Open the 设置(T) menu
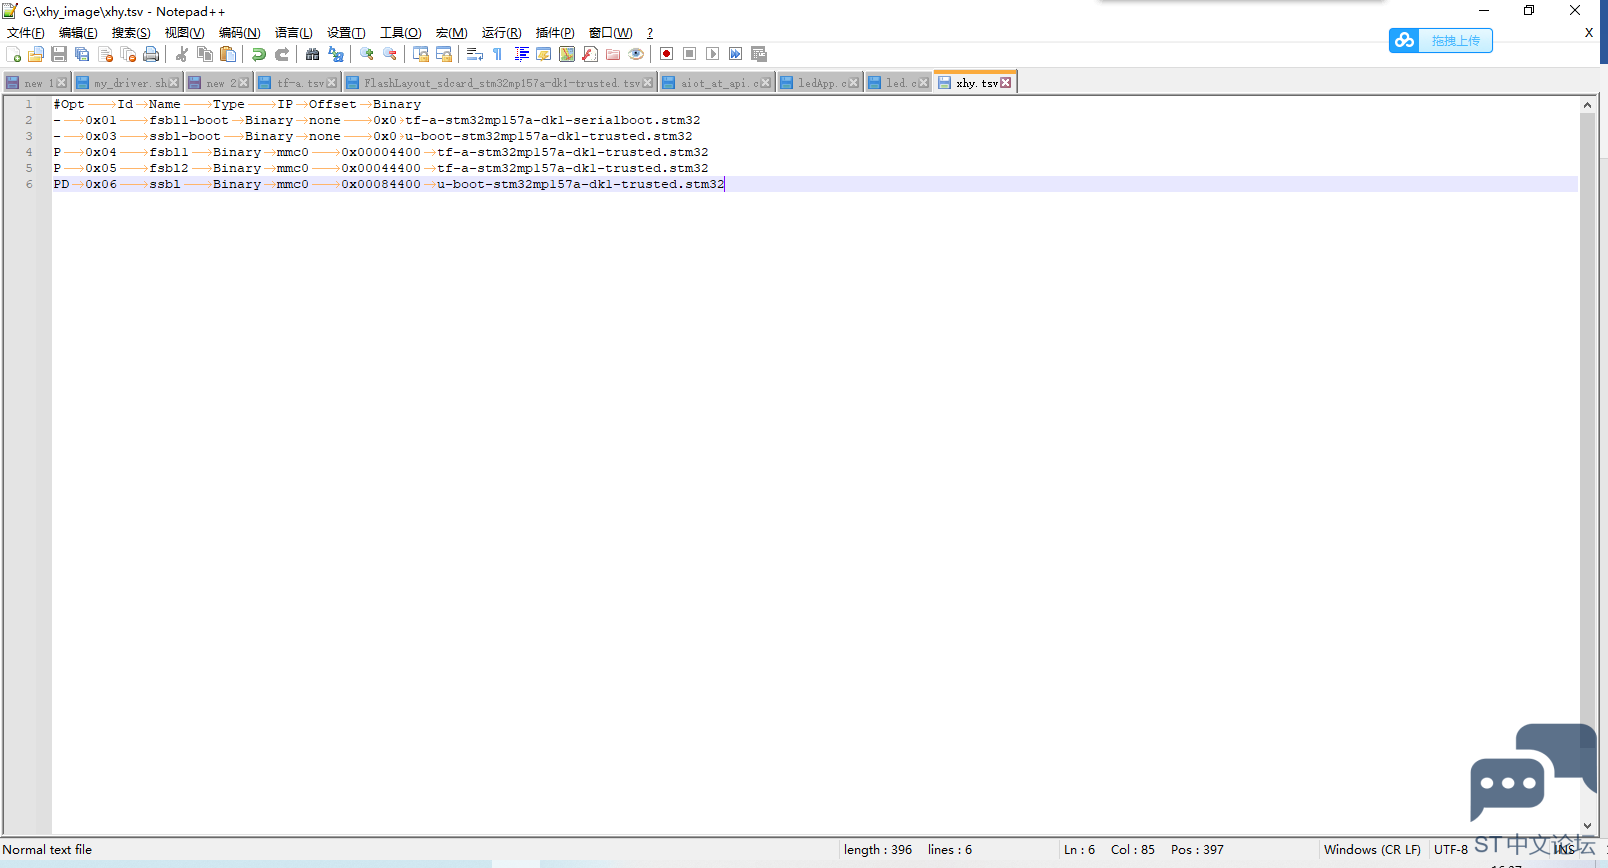This screenshot has width=1608, height=868. 346,33
